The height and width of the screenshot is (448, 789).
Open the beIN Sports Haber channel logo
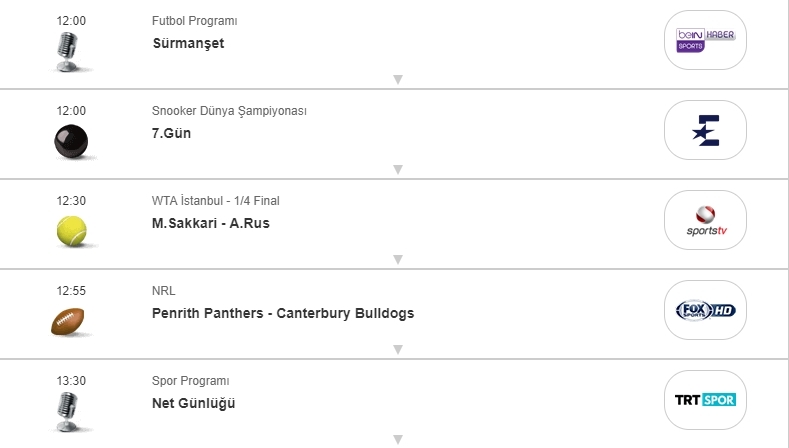705,40
